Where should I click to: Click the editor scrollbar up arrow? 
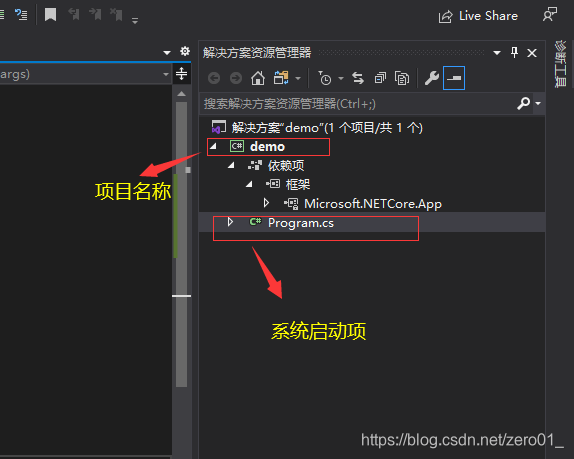[181, 94]
